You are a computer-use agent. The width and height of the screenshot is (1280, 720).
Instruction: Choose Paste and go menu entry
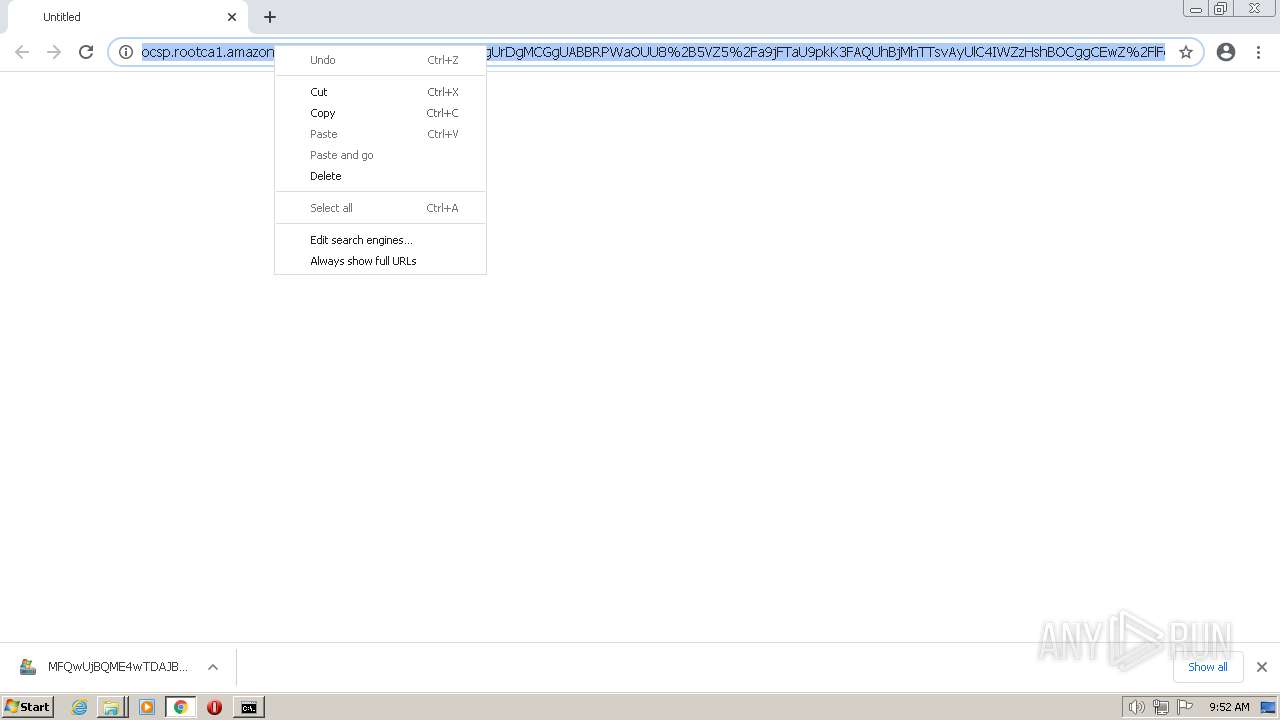pos(380,155)
